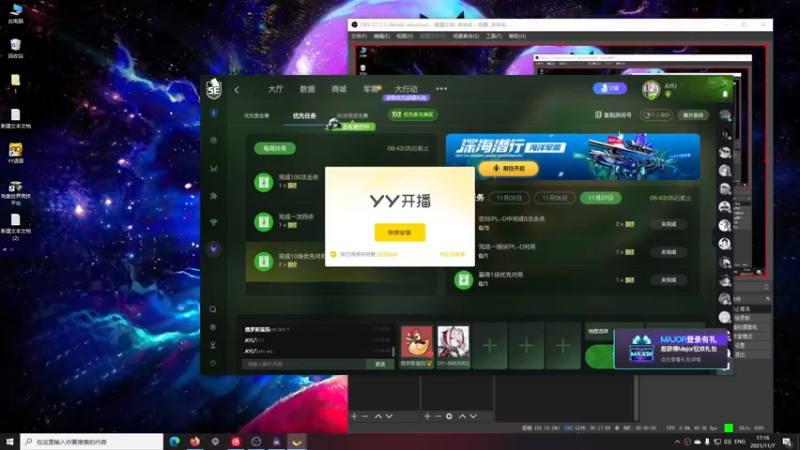Click the custom install link in YY dialog
Image resolution: width=800 pixels, height=450 pixels.
[452, 254]
